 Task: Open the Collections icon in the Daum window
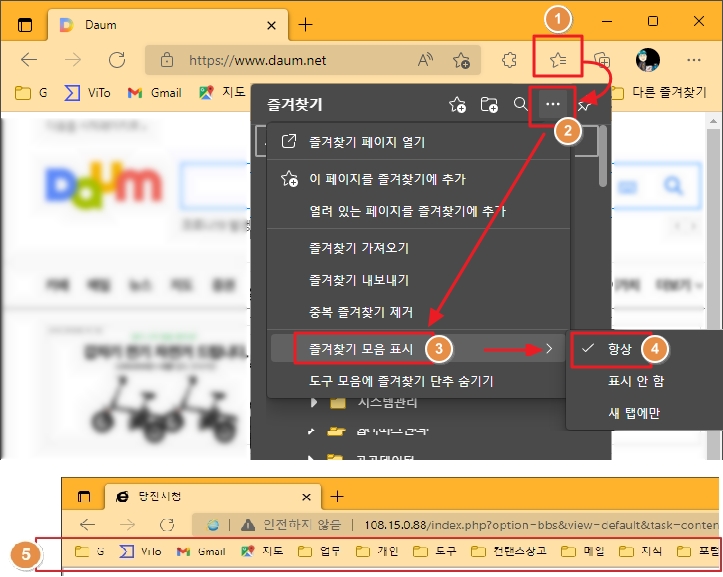tap(602, 60)
